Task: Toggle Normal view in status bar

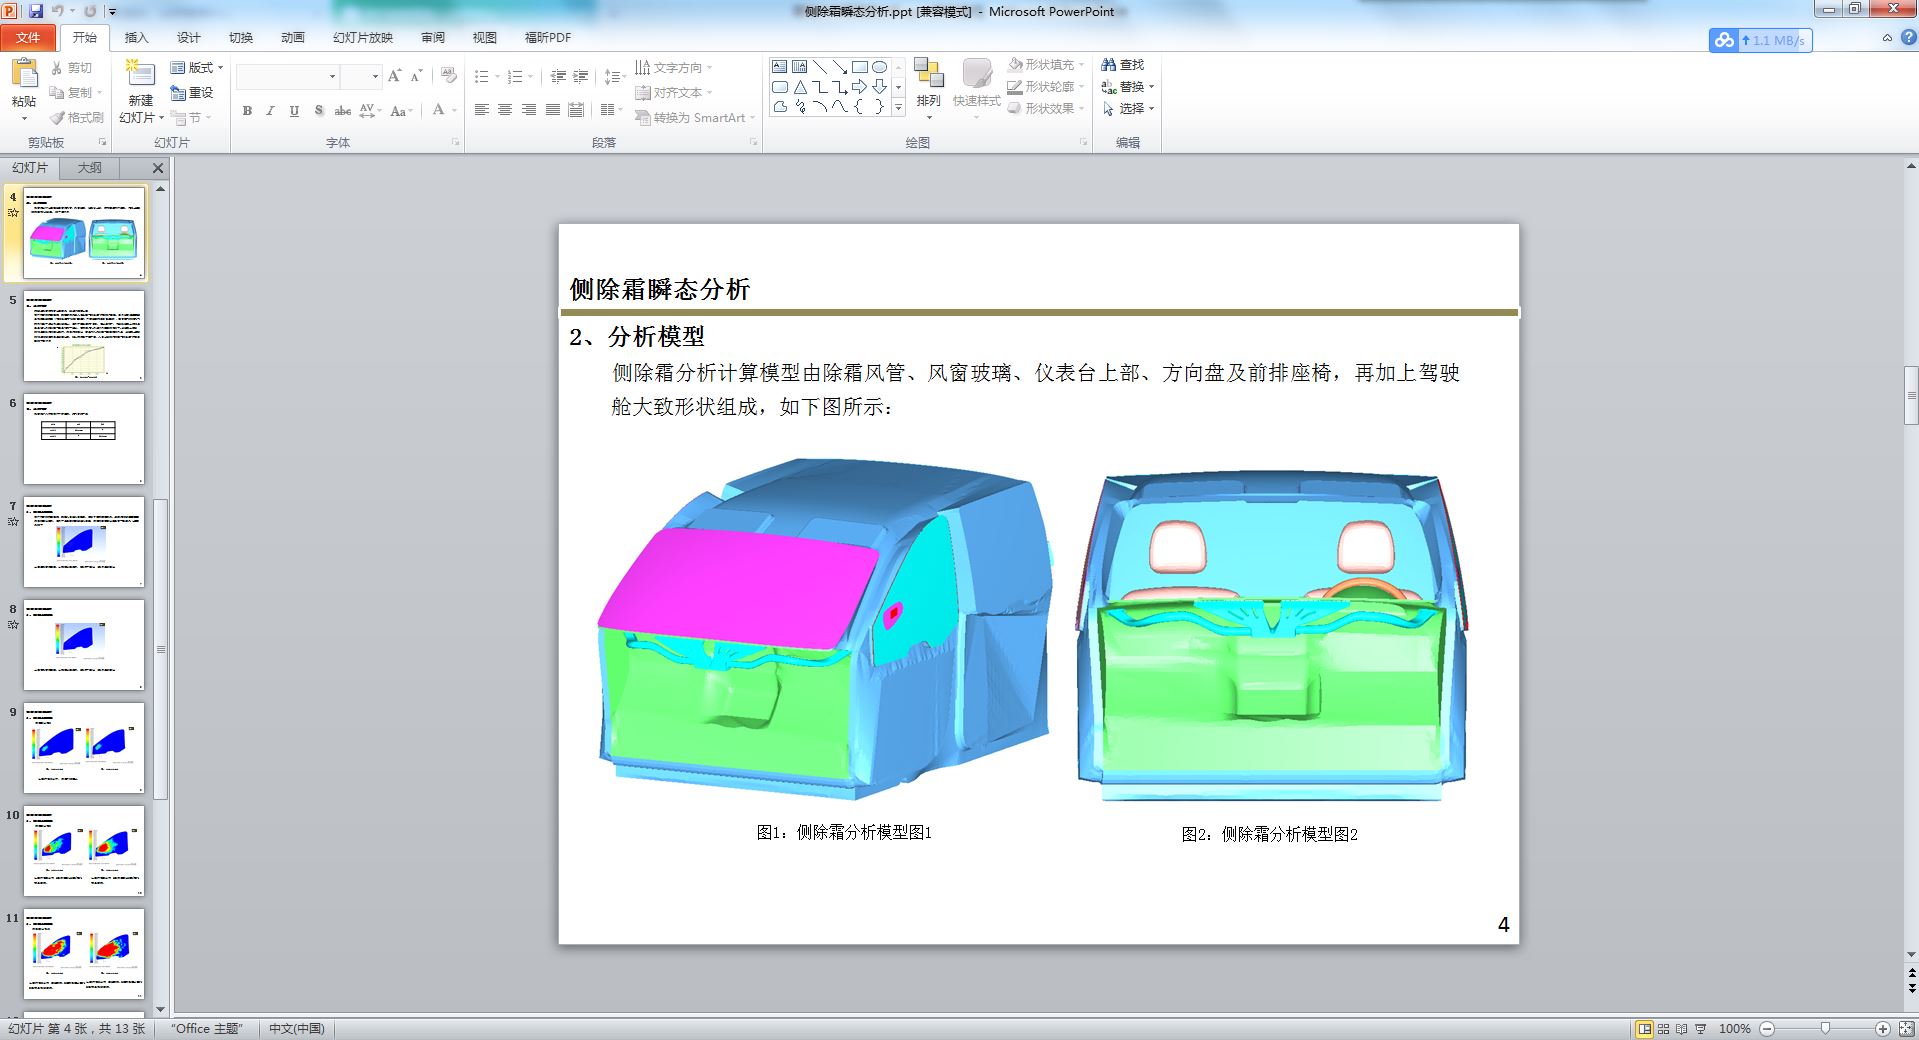Action: [x=1644, y=1029]
